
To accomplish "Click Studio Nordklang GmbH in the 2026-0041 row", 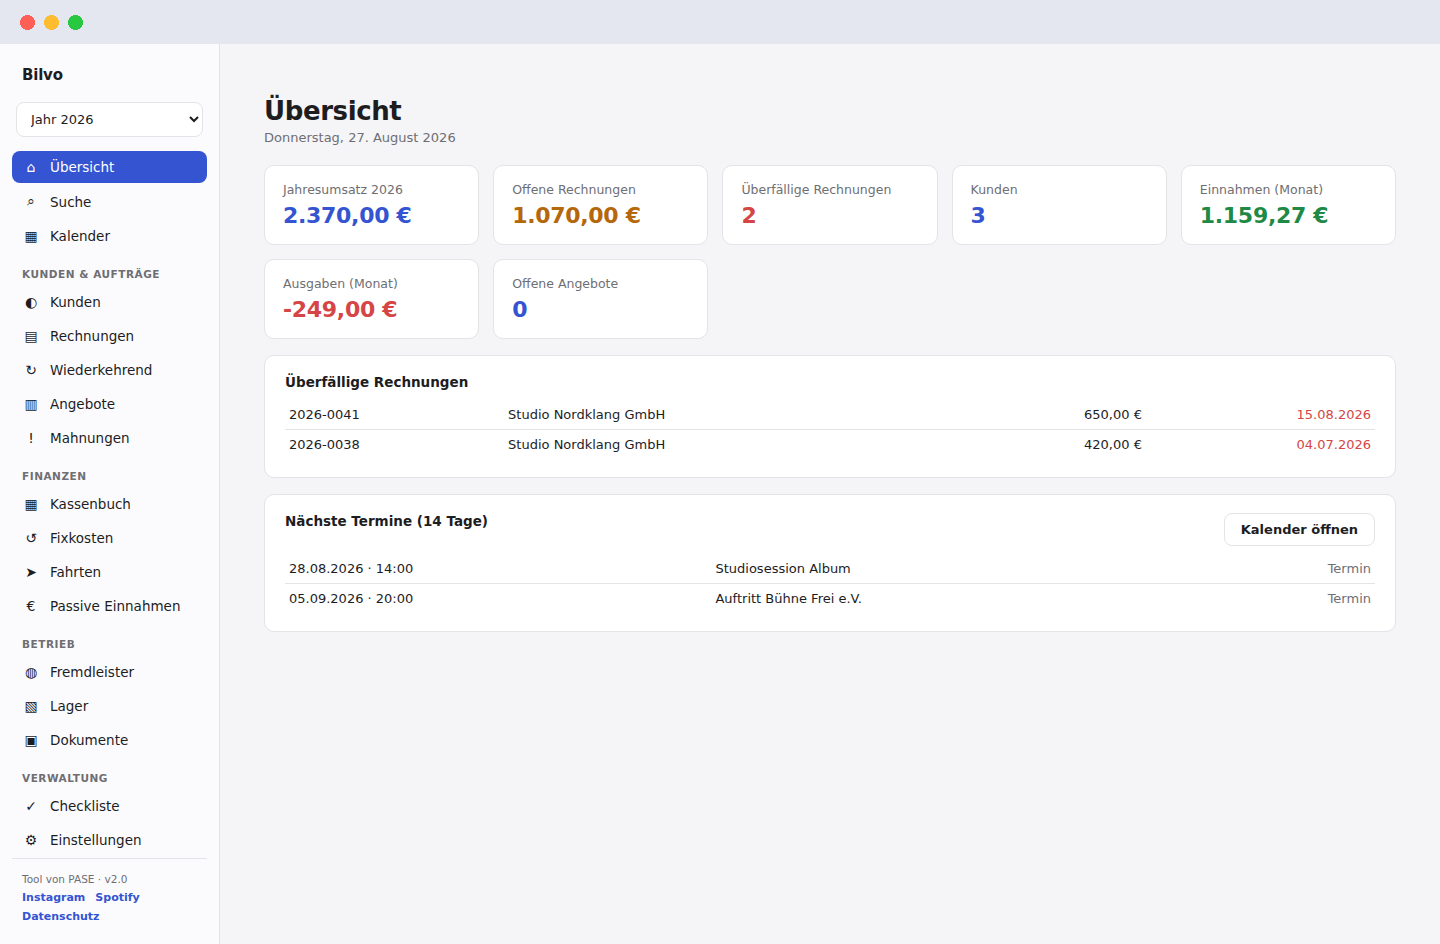I will click(x=586, y=414).
